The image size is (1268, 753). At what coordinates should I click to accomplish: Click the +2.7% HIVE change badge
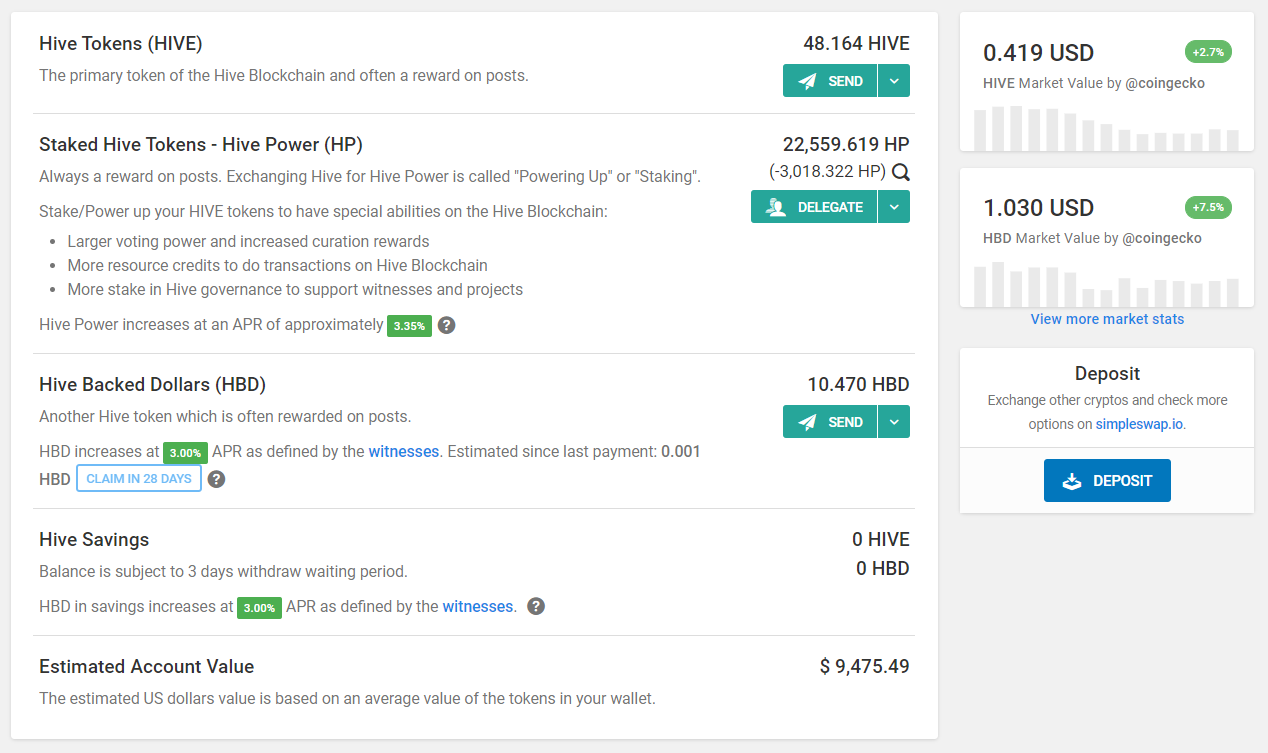1208,52
